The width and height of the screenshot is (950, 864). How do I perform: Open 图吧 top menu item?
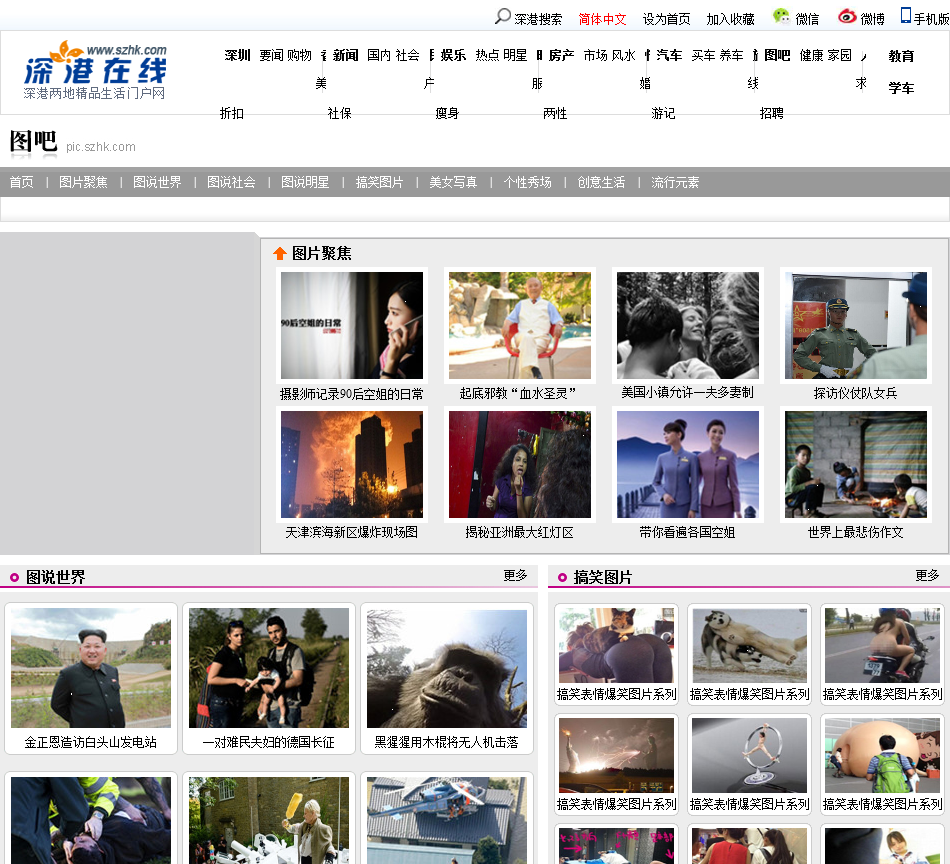pos(777,56)
